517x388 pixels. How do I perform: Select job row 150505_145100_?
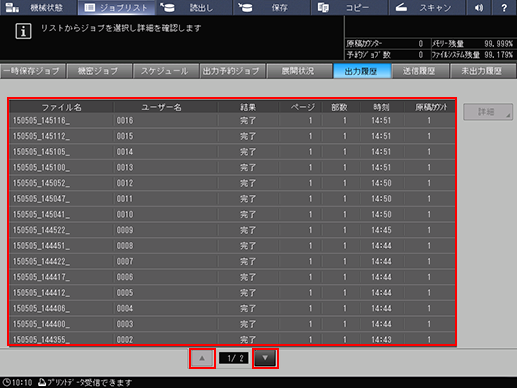coord(232,167)
